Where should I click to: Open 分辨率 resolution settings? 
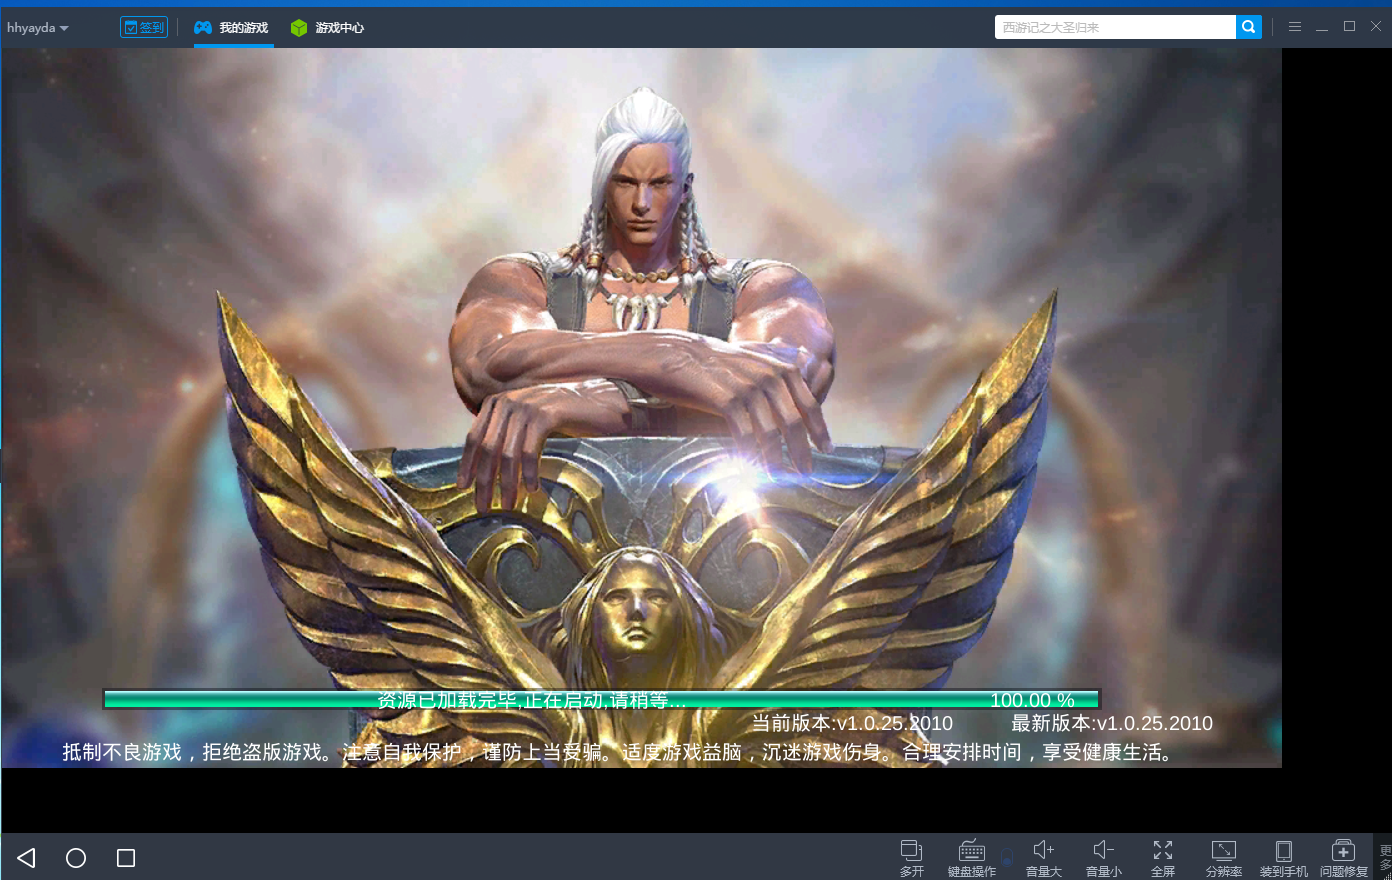point(1224,858)
